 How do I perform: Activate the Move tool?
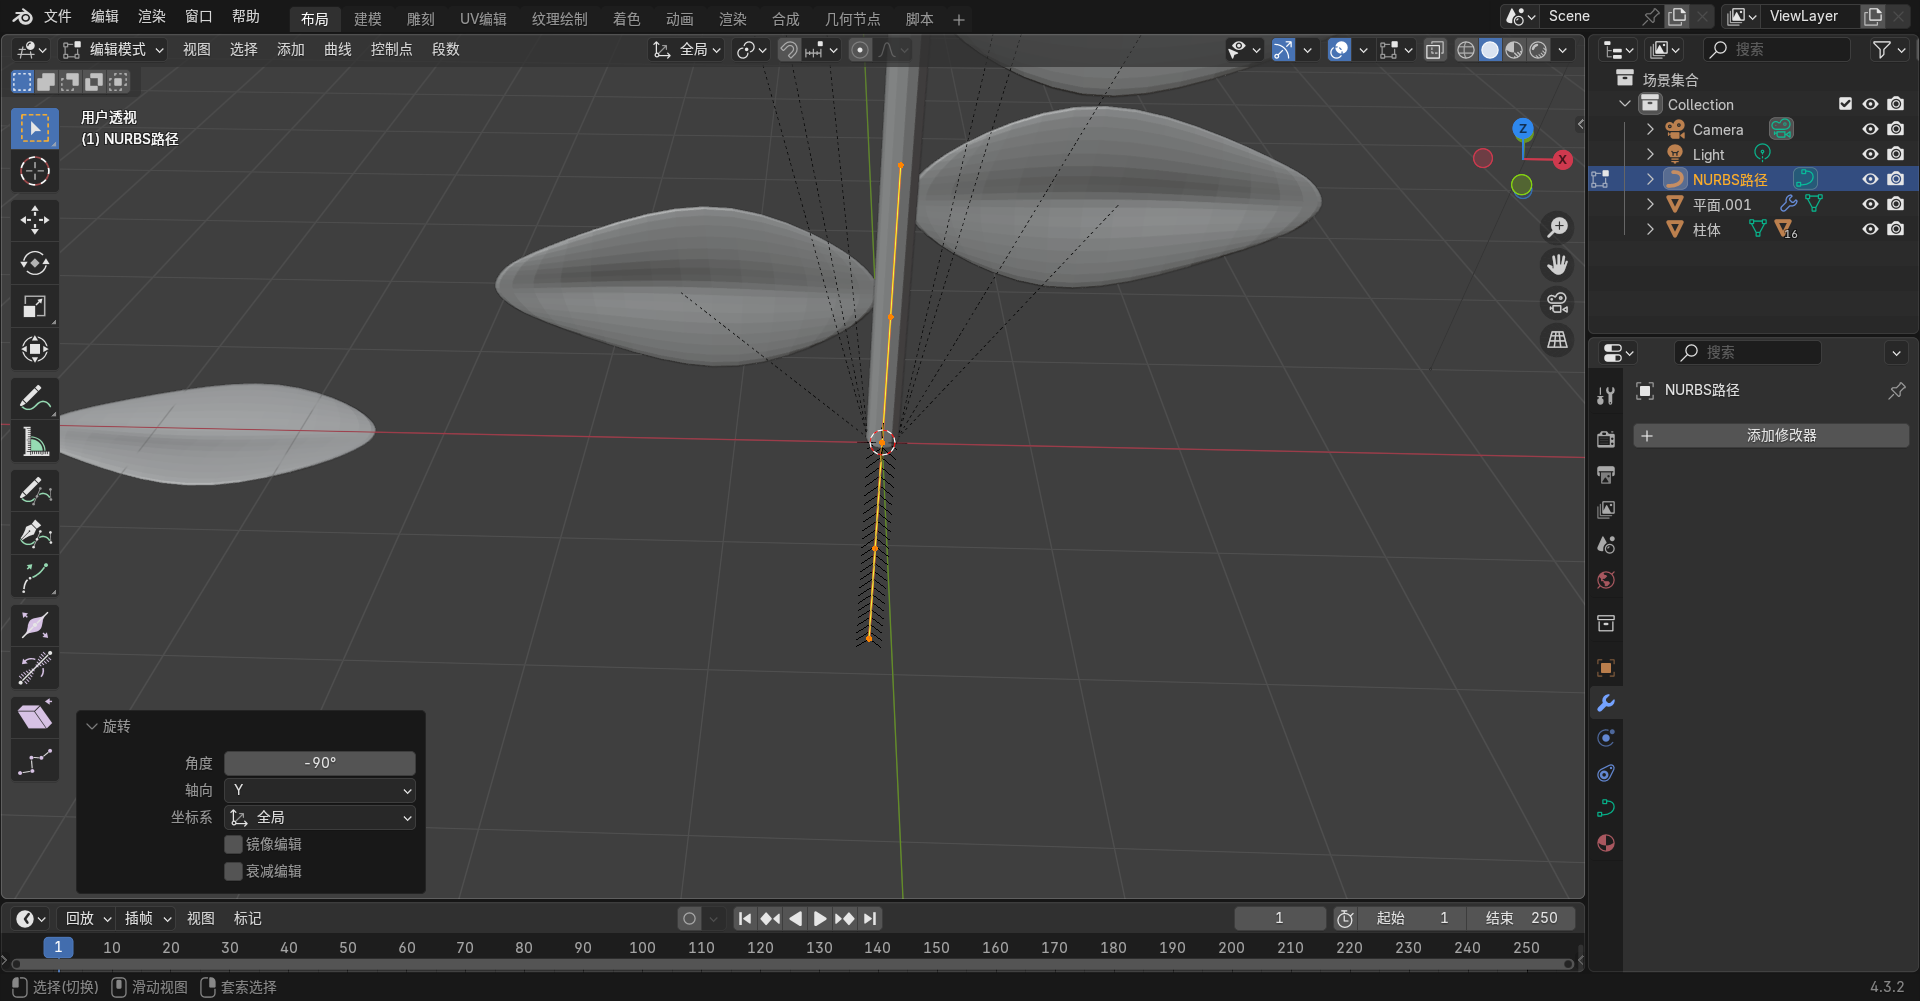click(35, 220)
